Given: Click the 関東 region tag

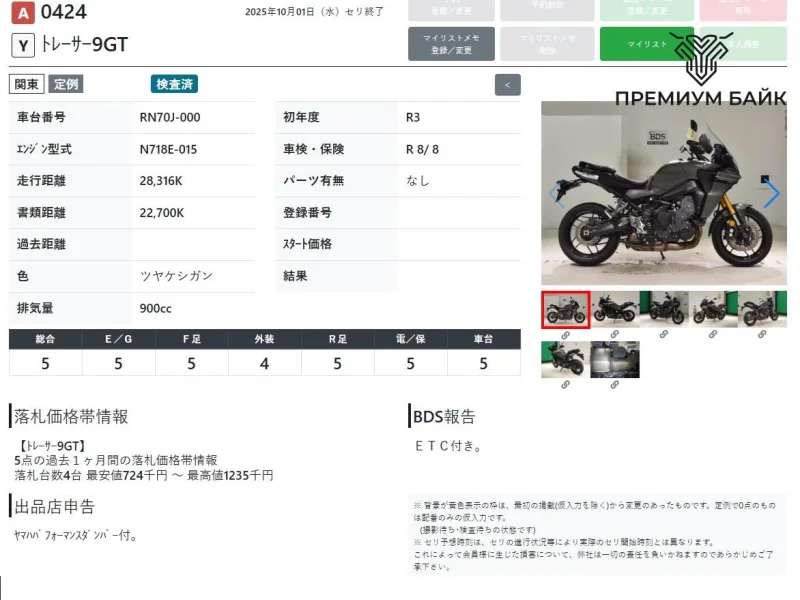Looking at the screenshot, I should coord(26,84).
